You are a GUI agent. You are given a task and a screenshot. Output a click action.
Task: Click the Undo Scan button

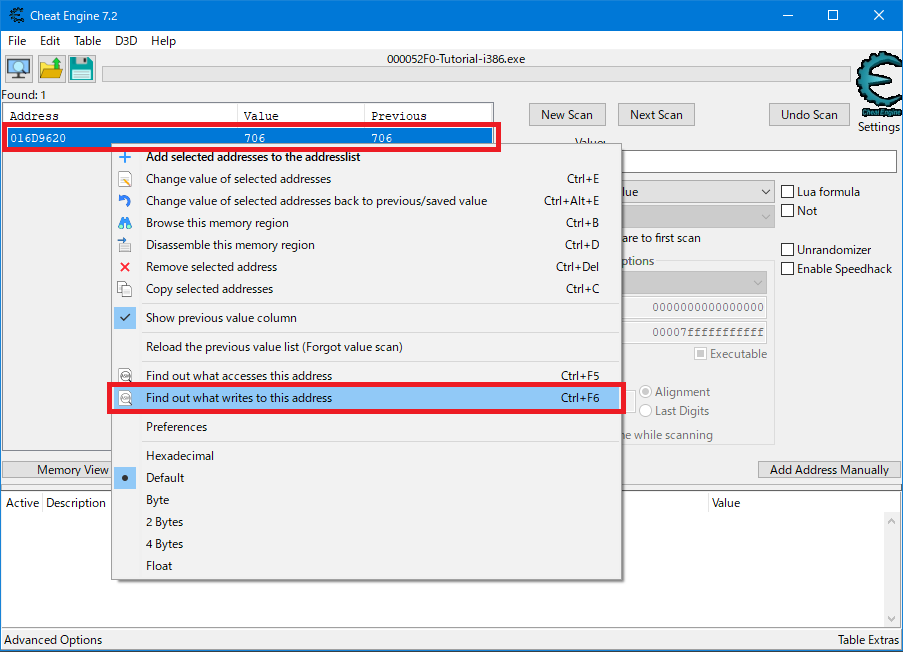809,115
